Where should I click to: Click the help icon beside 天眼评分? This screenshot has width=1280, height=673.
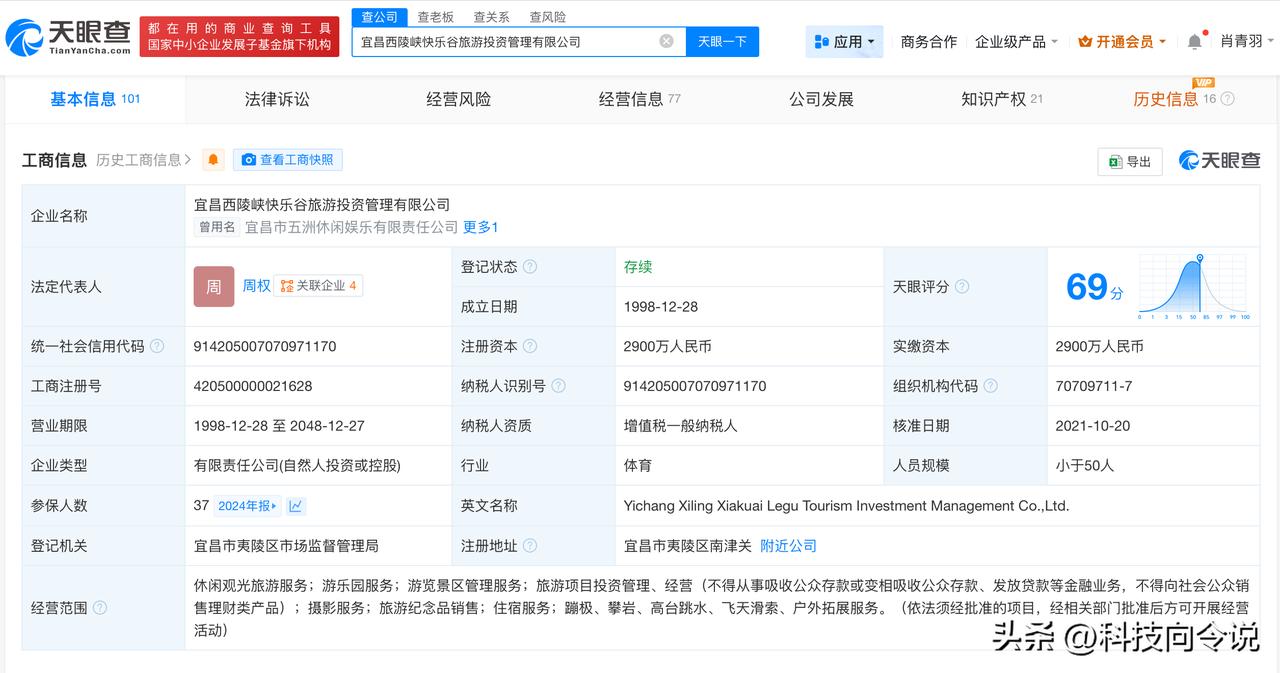point(962,287)
